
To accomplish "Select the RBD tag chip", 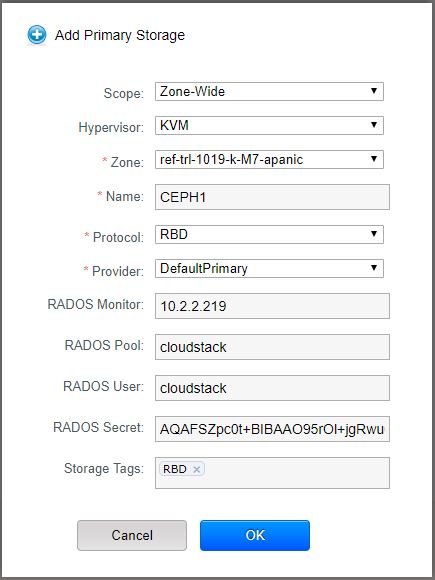I will point(175,469).
